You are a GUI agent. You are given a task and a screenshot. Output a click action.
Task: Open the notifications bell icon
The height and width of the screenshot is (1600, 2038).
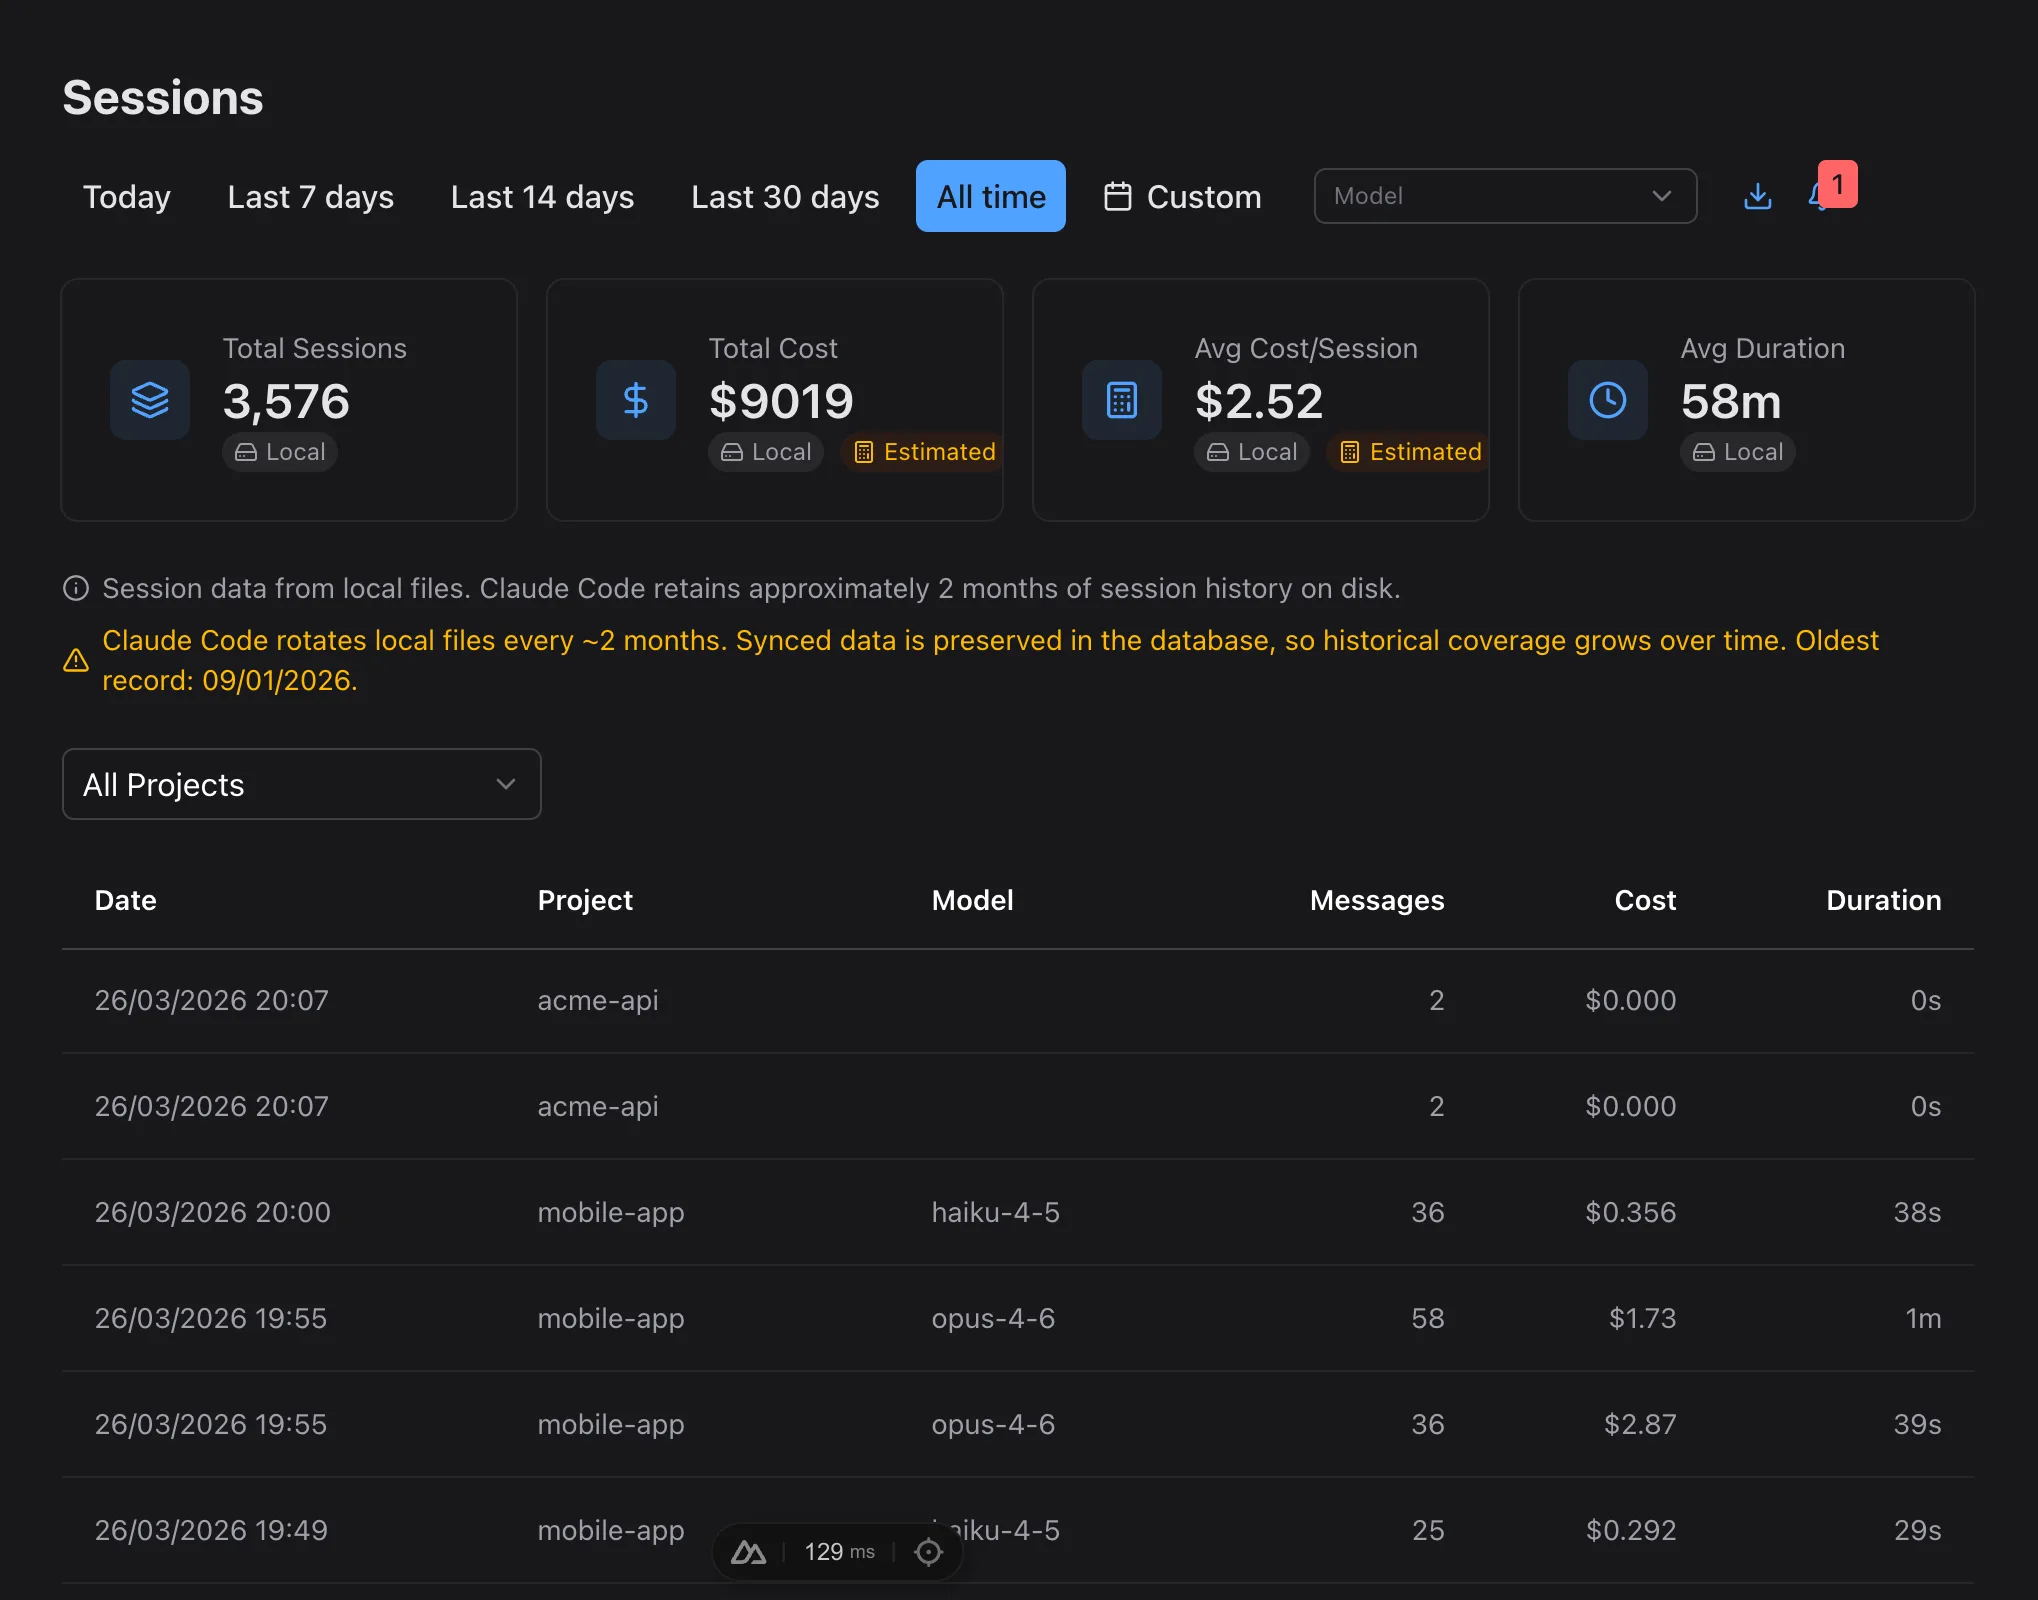(1819, 196)
